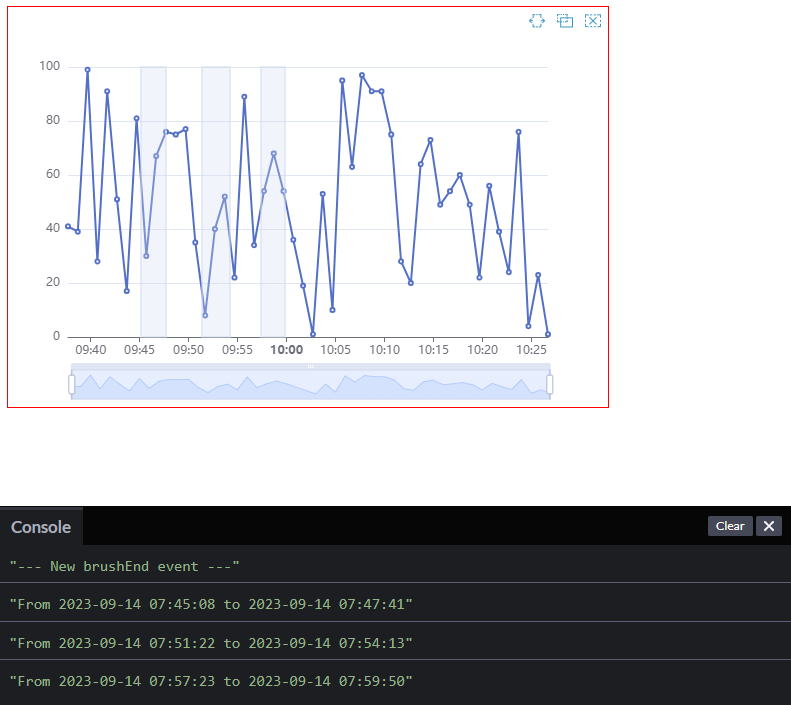Click the brushed region near 09:45
Screen dimensions: 791x705
153,202
